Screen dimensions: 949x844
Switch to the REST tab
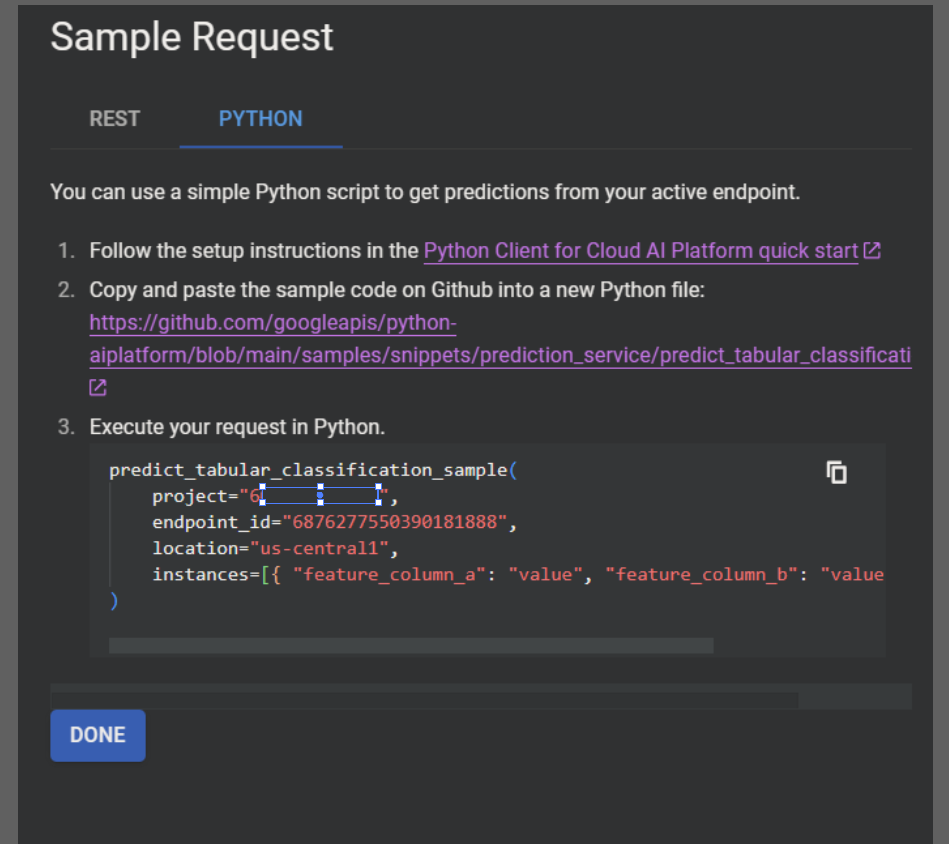(x=114, y=119)
